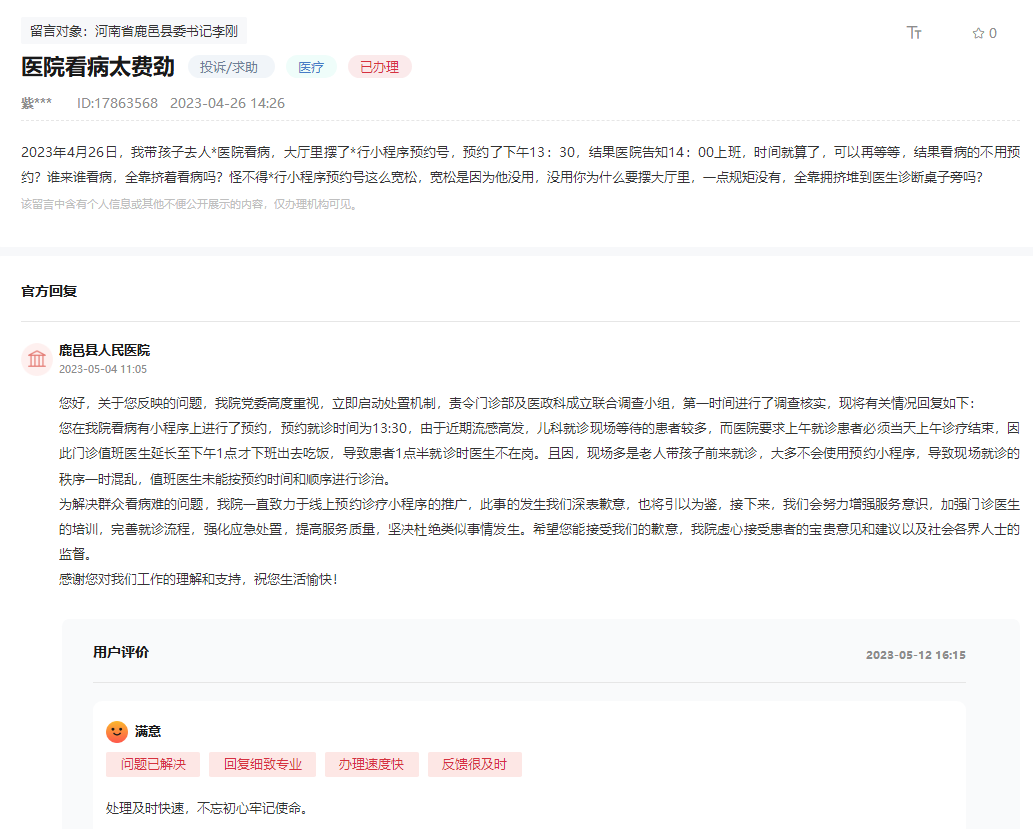1033x829 pixels.
Task: Click the star favorite icon
Action: coord(978,33)
